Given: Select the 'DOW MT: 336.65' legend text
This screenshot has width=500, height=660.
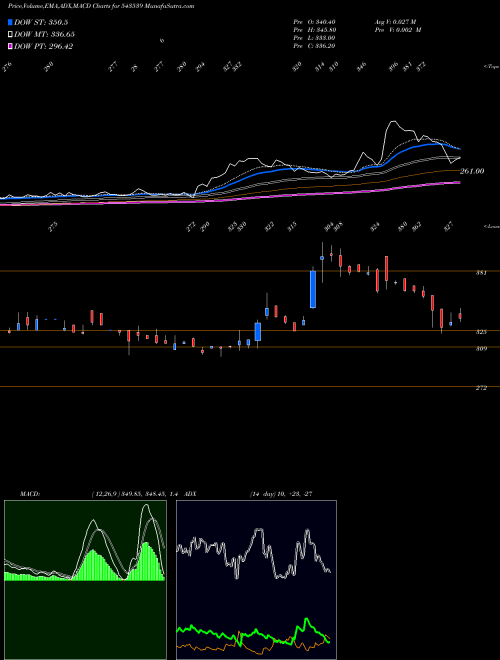Looking at the screenshot, I should [x=45, y=34].
